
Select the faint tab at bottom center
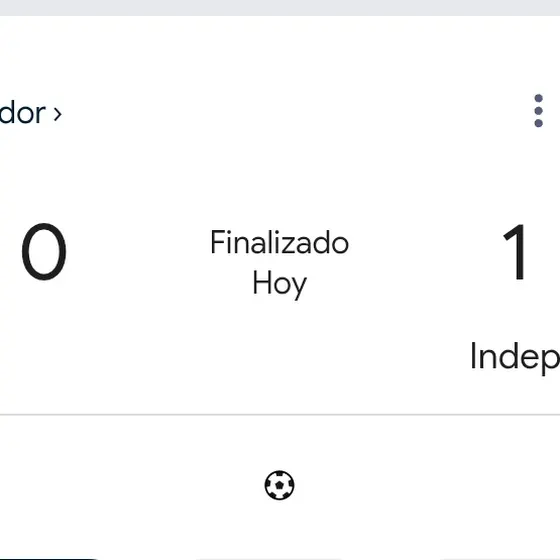(x=270, y=559)
